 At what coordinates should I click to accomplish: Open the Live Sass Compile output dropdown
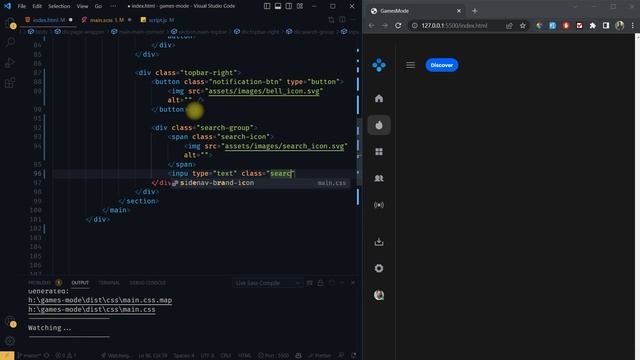(267, 283)
